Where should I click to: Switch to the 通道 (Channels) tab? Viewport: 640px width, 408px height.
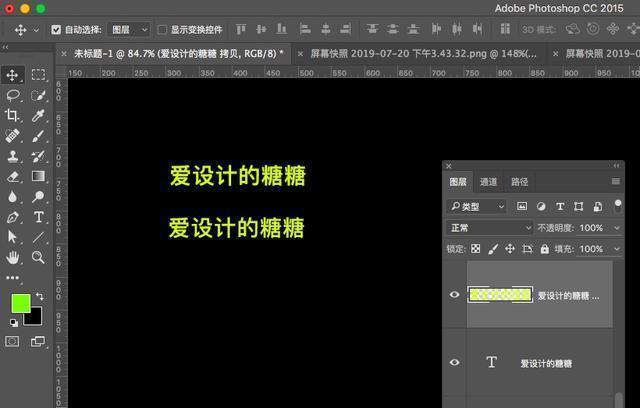[x=488, y=182]
